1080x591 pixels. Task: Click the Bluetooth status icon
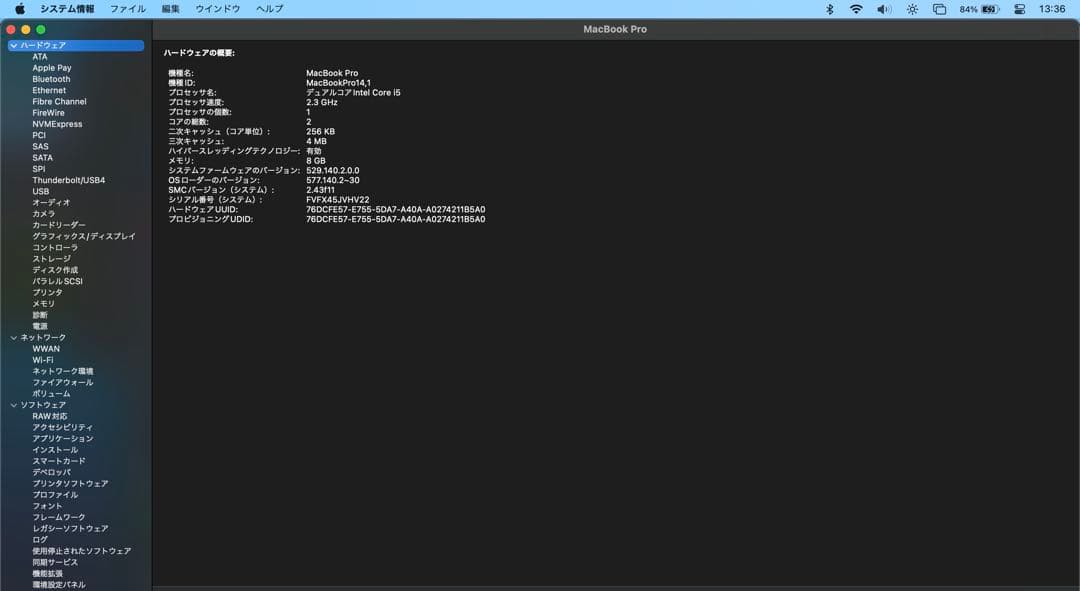[829, 9]
